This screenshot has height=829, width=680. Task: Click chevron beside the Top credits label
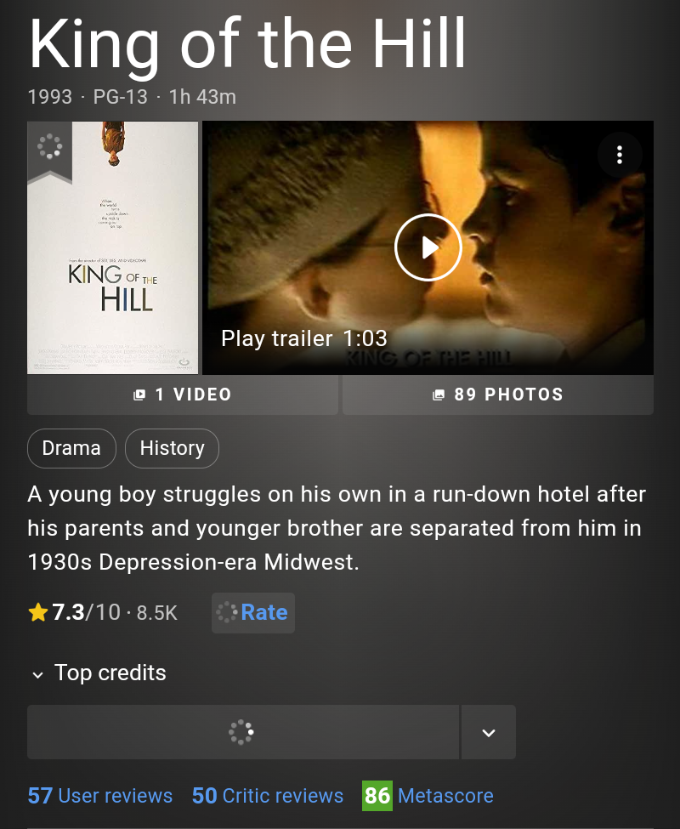click(38, 675)
